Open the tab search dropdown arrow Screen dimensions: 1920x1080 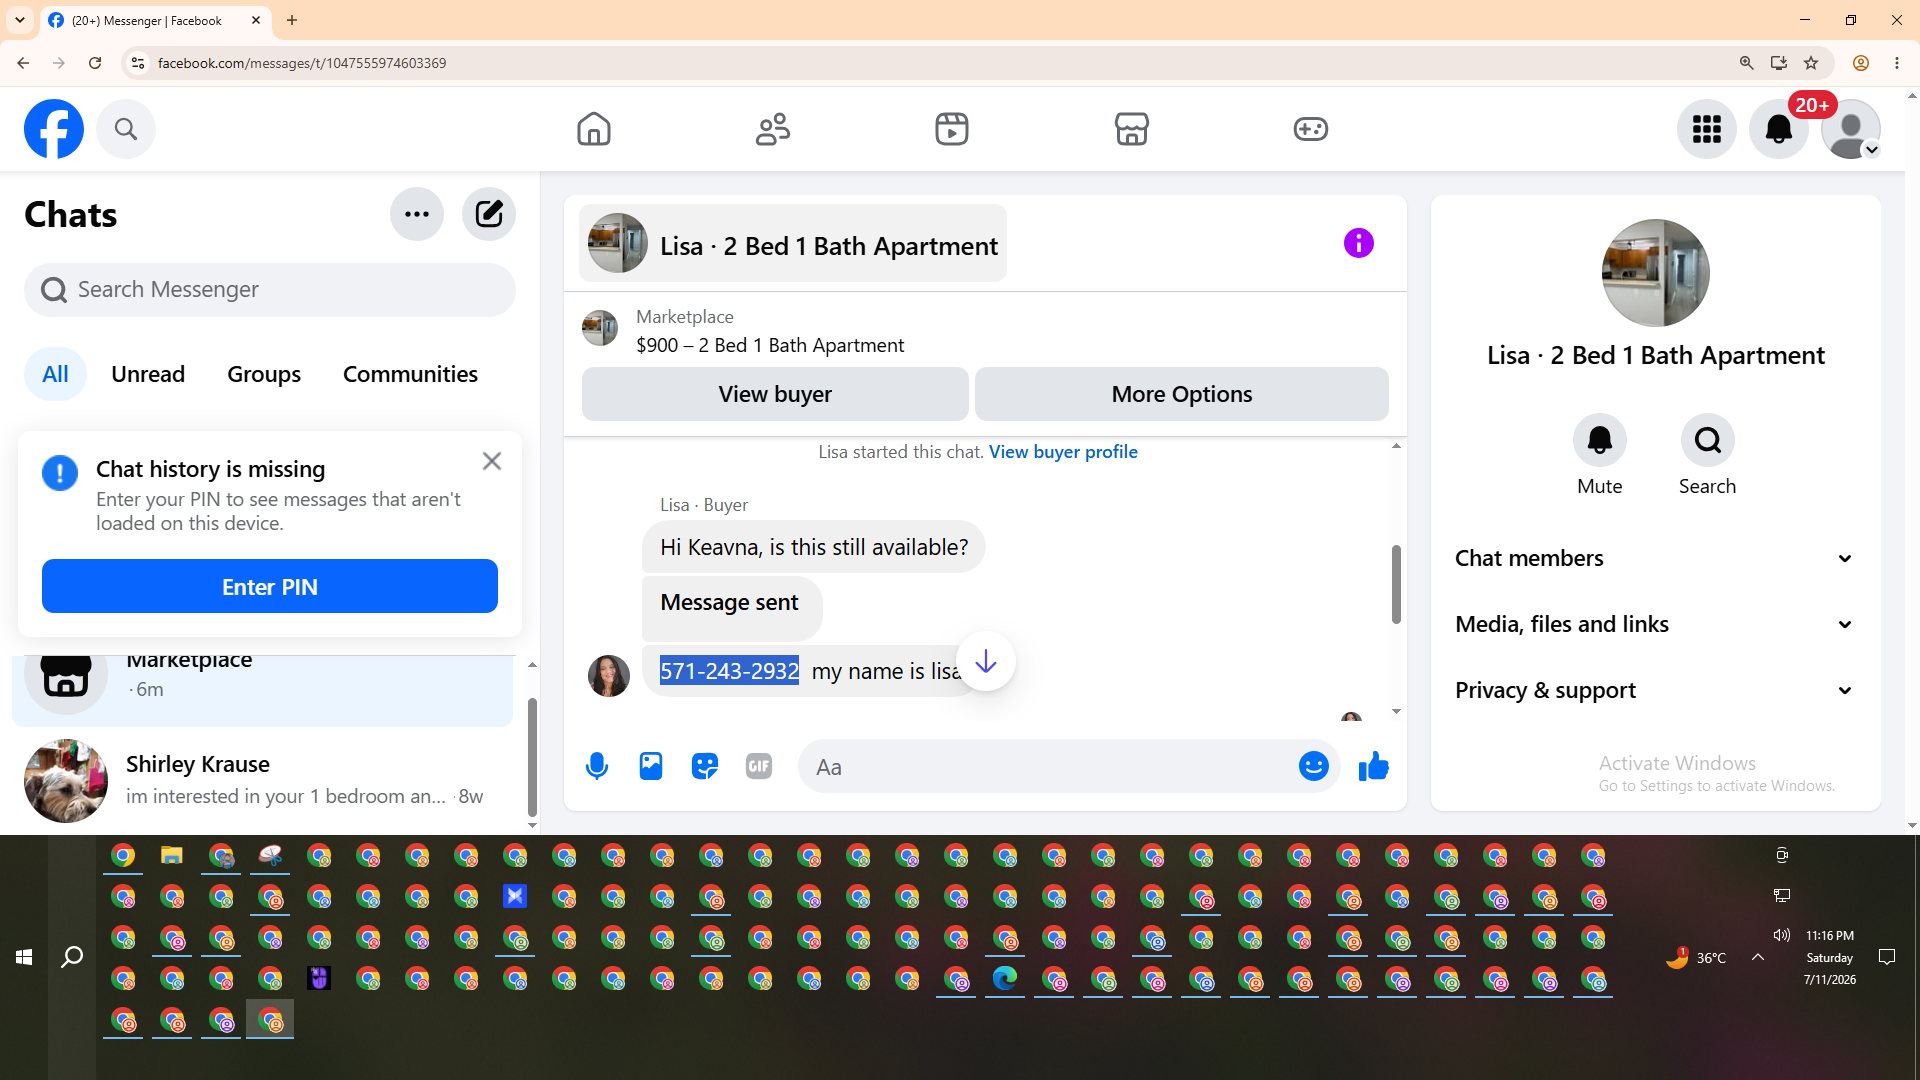coord(20,20)
